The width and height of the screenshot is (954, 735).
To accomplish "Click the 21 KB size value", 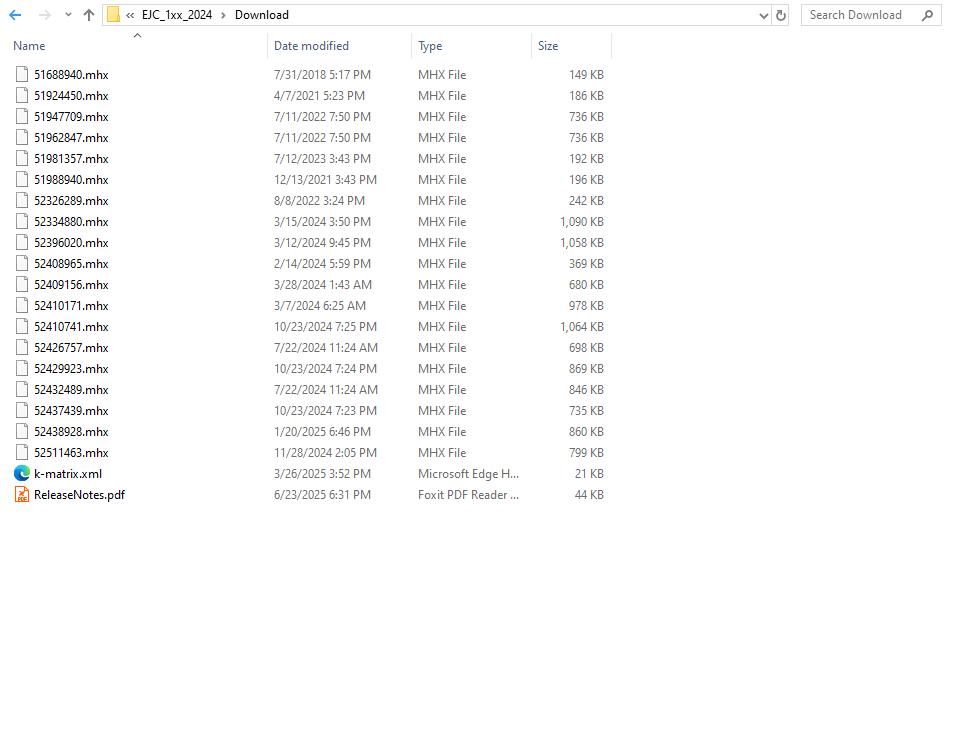I will tap(589, 473).
